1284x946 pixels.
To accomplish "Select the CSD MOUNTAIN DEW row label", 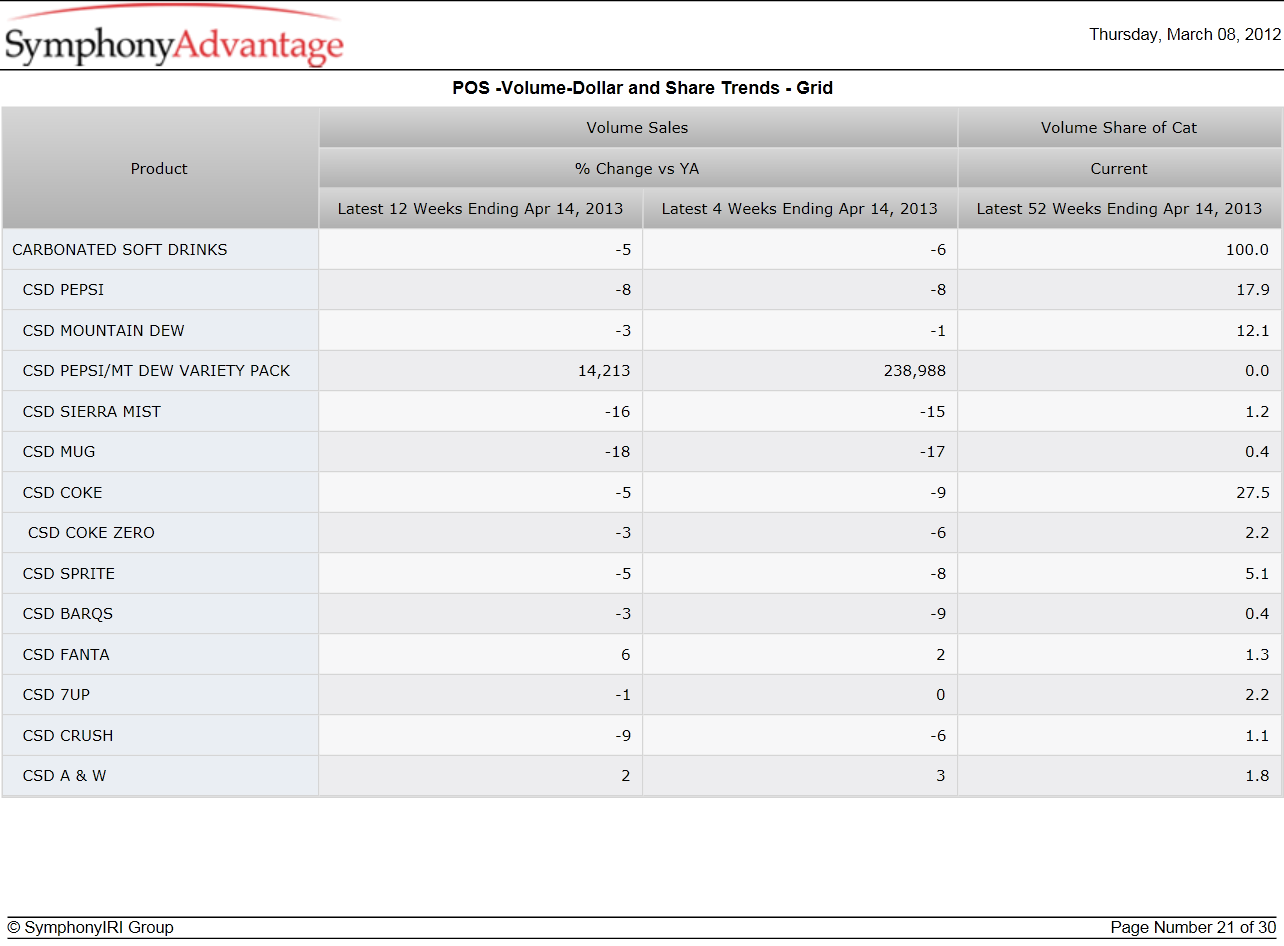I will coord(103,330).
